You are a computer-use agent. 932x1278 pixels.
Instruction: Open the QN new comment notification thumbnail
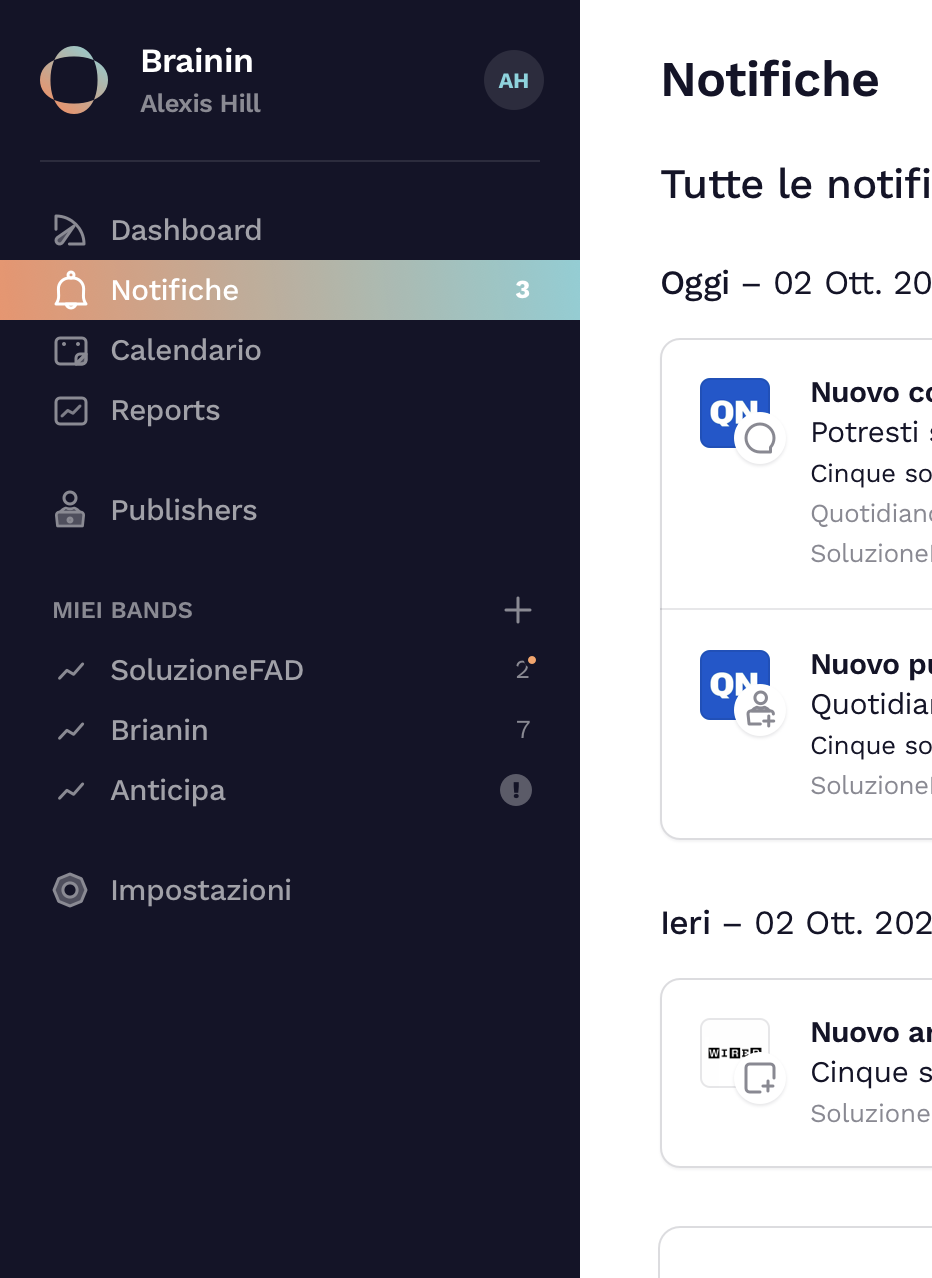tap(735, 413)
